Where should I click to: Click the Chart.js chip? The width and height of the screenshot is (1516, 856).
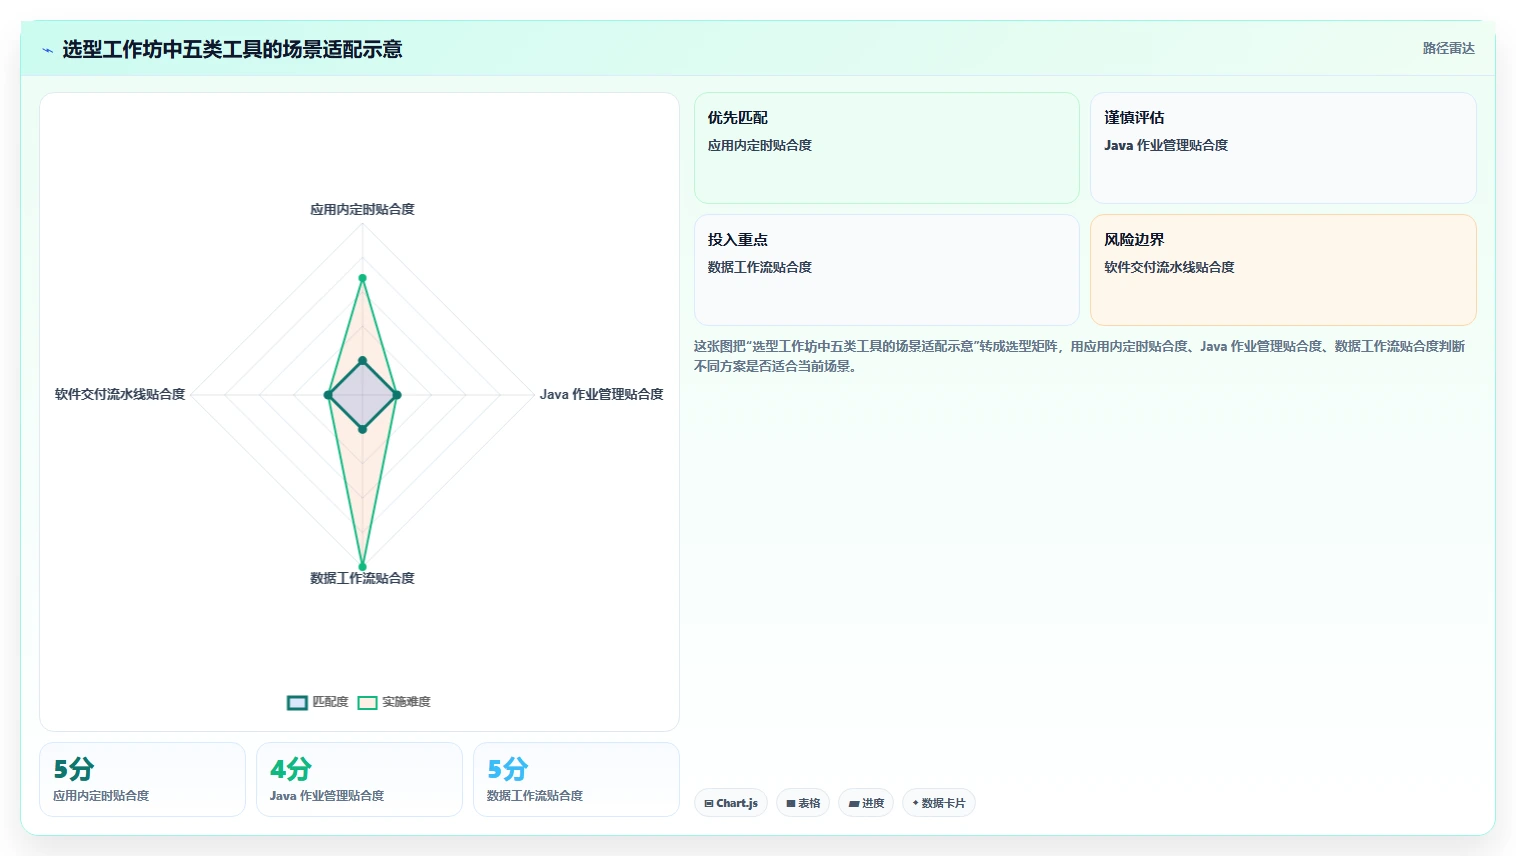(x=731, y=803)
